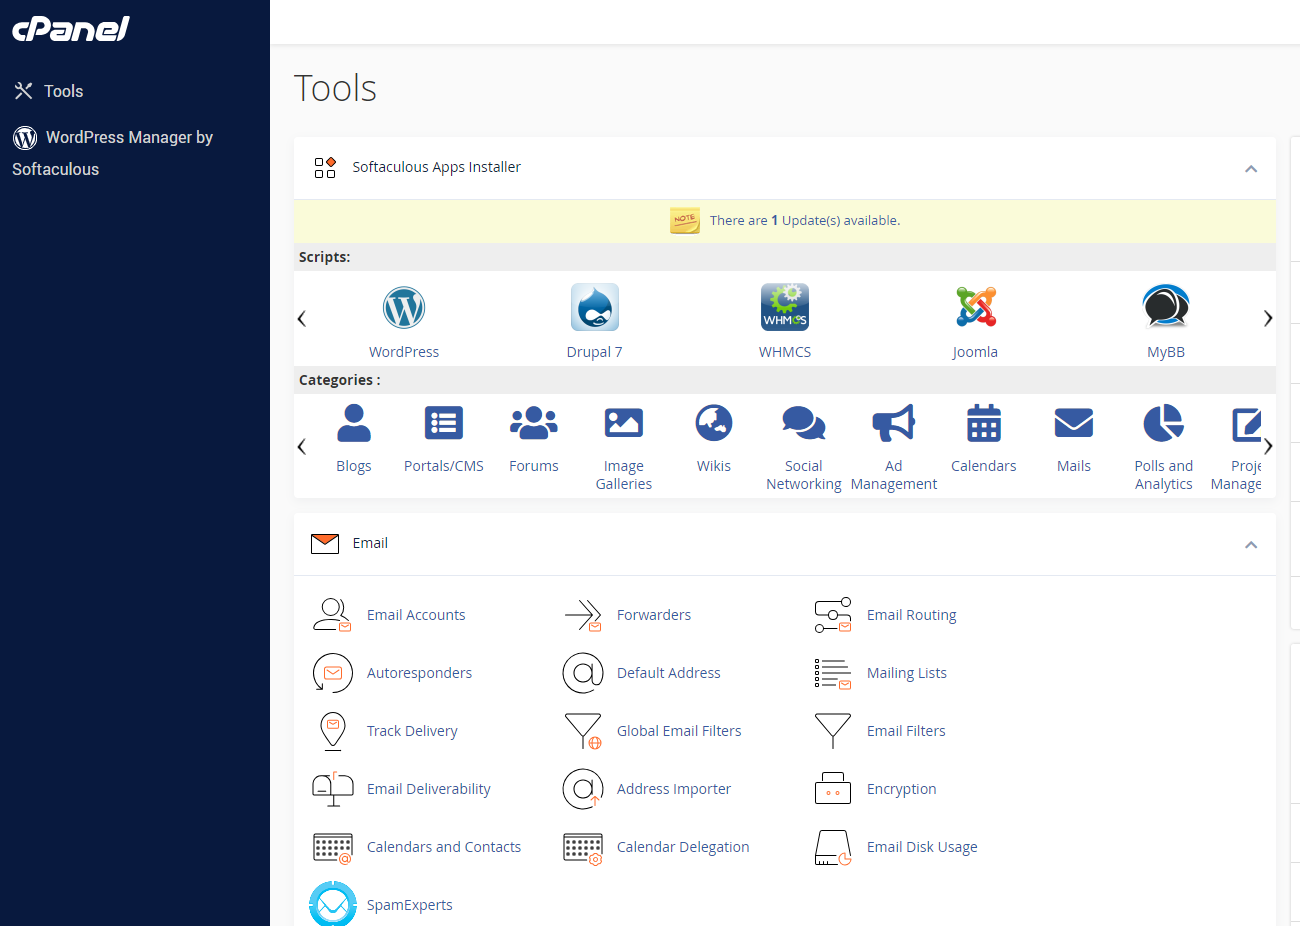The width and height of the screenshot is (1300, 926).
Task: Select the Drupal 7 script icon
Action: (x=595, y=307)
